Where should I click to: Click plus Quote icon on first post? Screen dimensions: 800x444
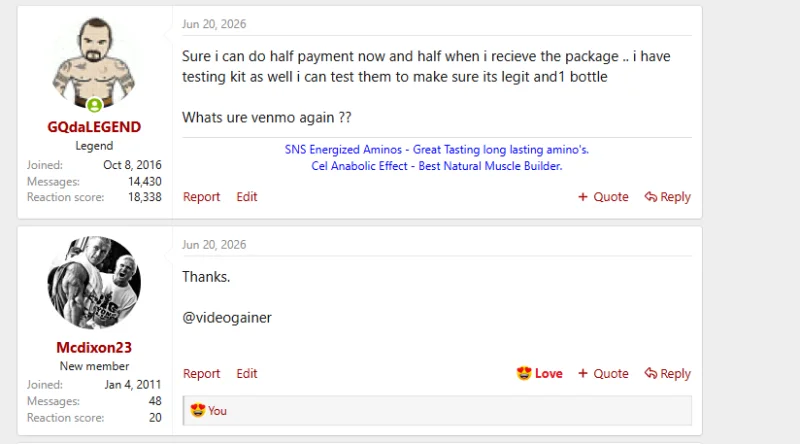[583, 197]
